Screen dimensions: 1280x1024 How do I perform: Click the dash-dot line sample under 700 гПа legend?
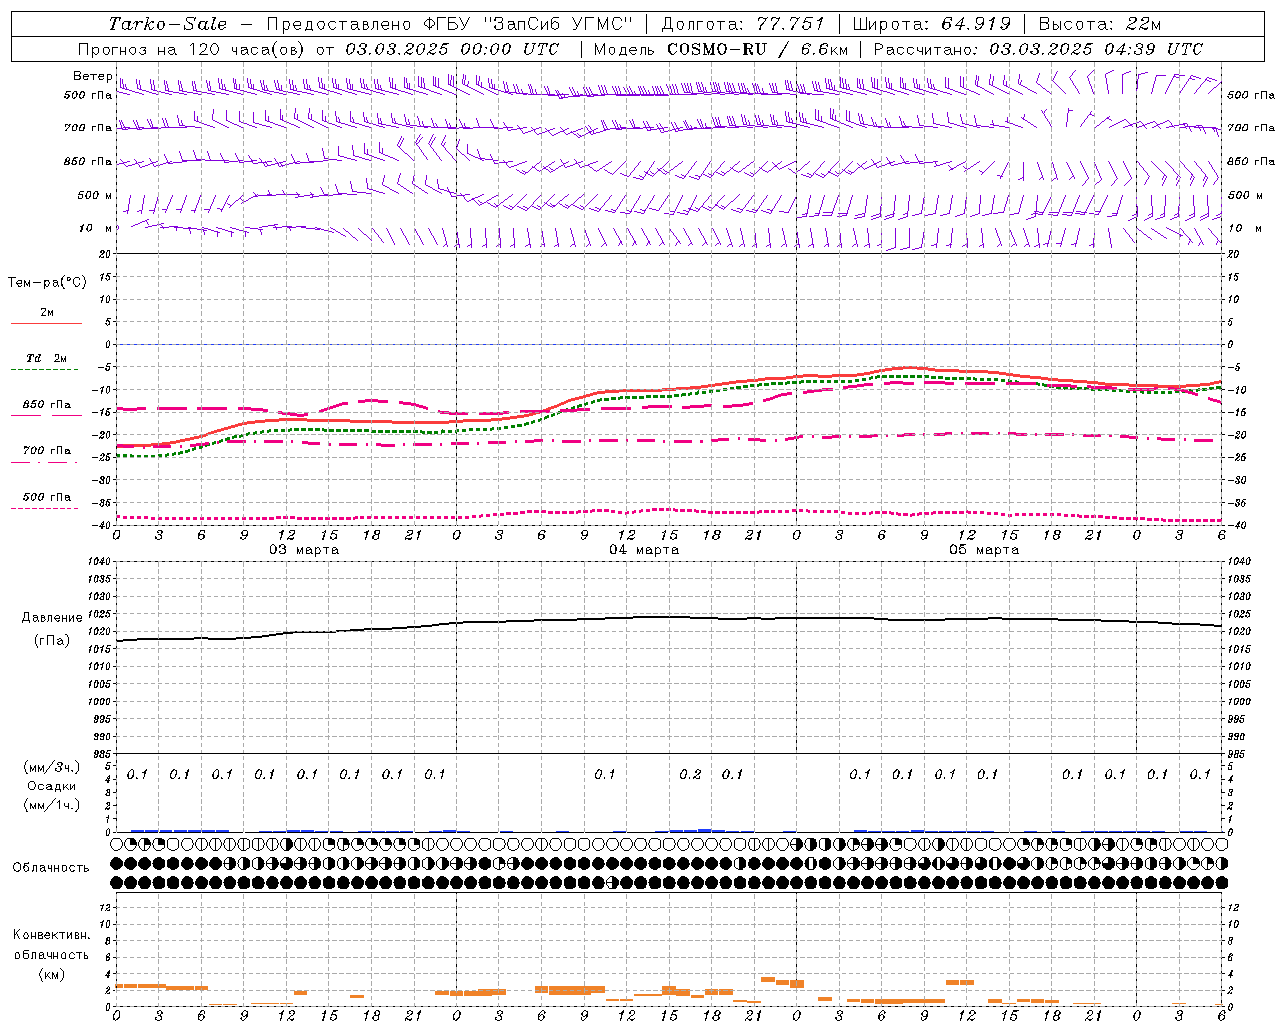[x=45, y=462]
